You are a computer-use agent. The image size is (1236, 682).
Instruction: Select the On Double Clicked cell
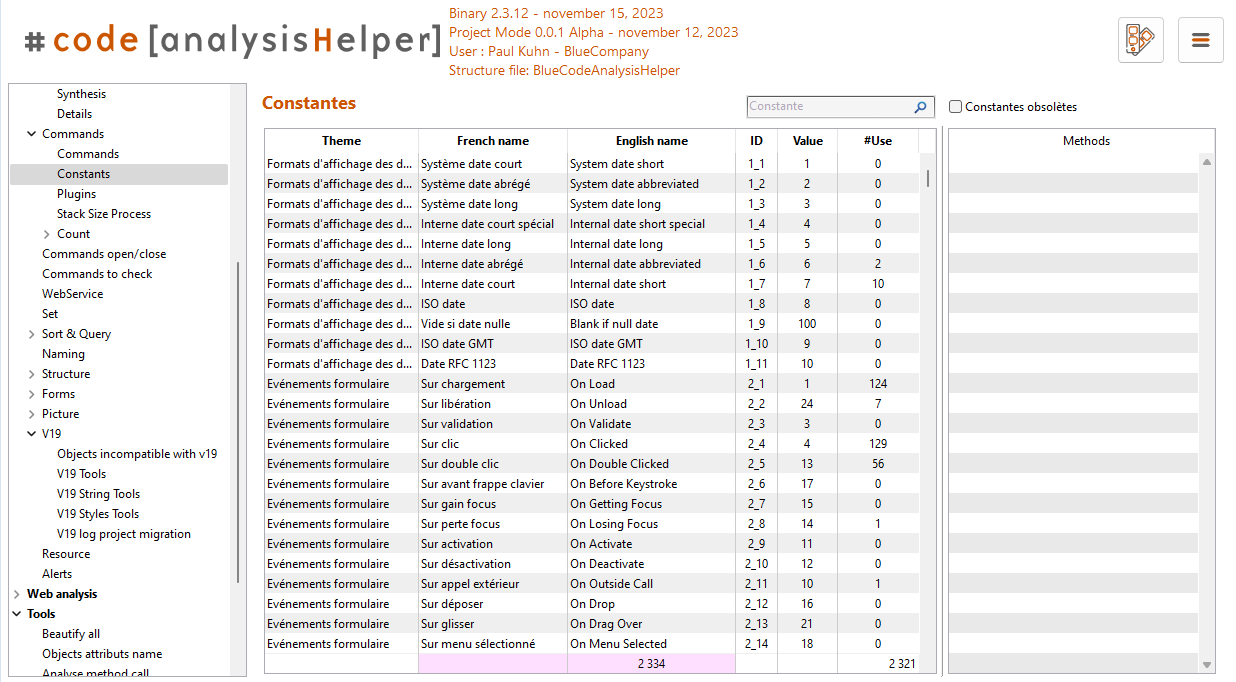point(651,464)
